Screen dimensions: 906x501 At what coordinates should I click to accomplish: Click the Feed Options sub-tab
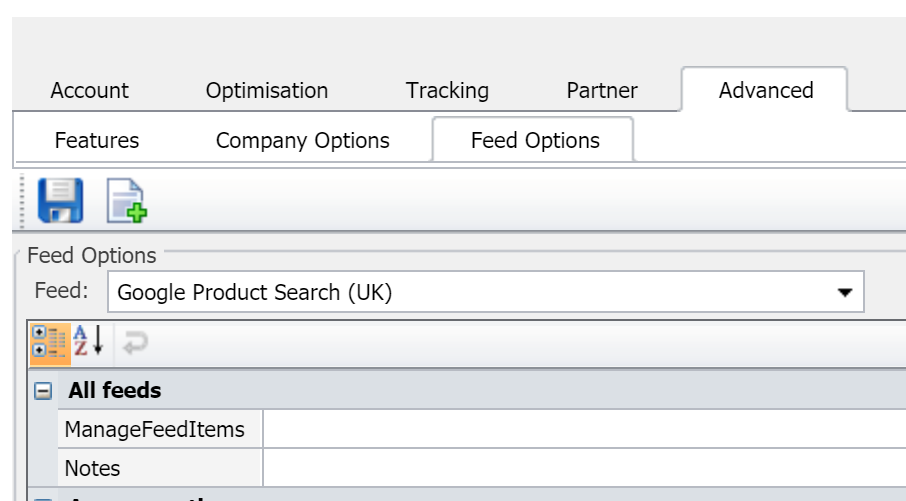[x=533, y=140]
